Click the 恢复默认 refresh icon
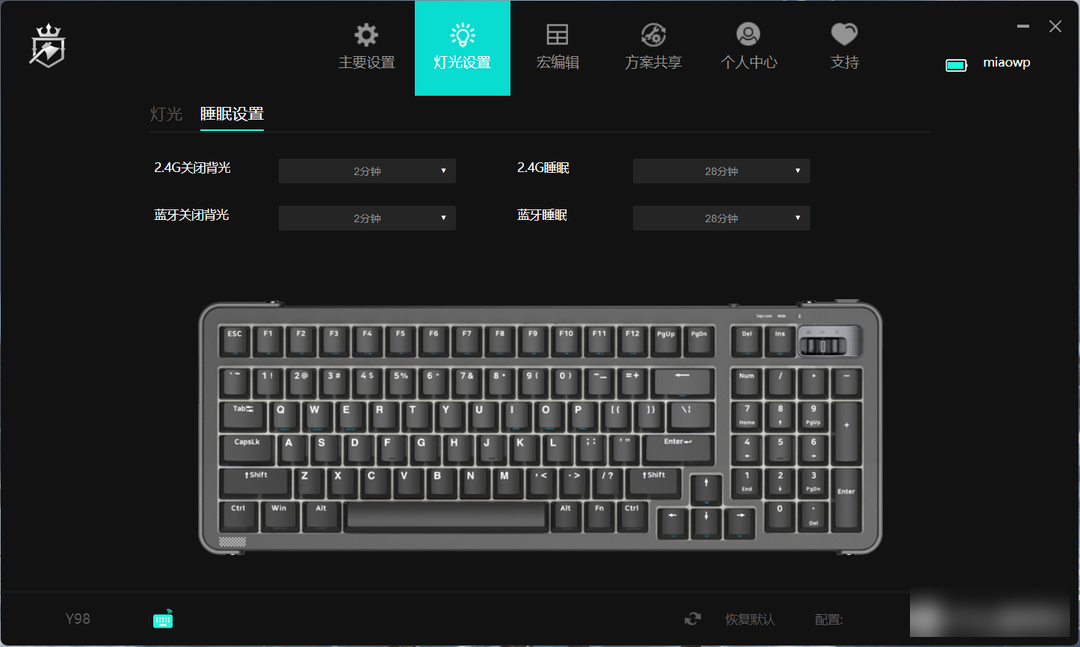Screen dimensions: 1080x647 (x=693, y=619)
